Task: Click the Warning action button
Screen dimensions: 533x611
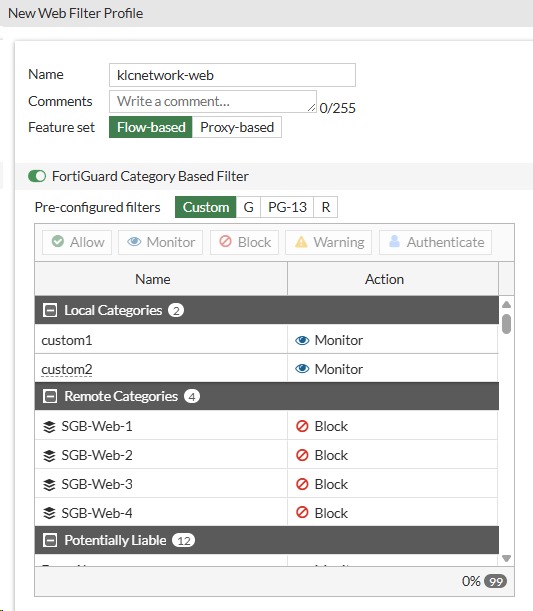Action: [328, 242]
